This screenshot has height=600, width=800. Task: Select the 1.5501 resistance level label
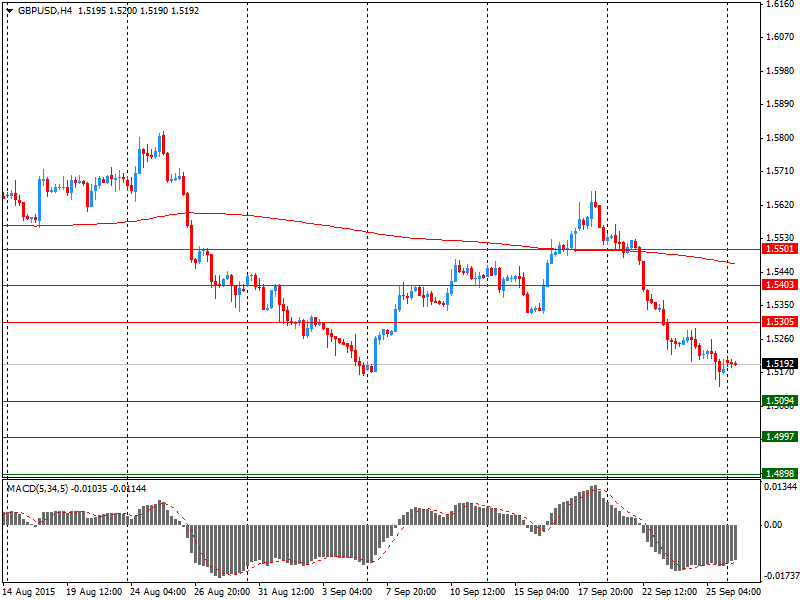[x=779, y=249]
